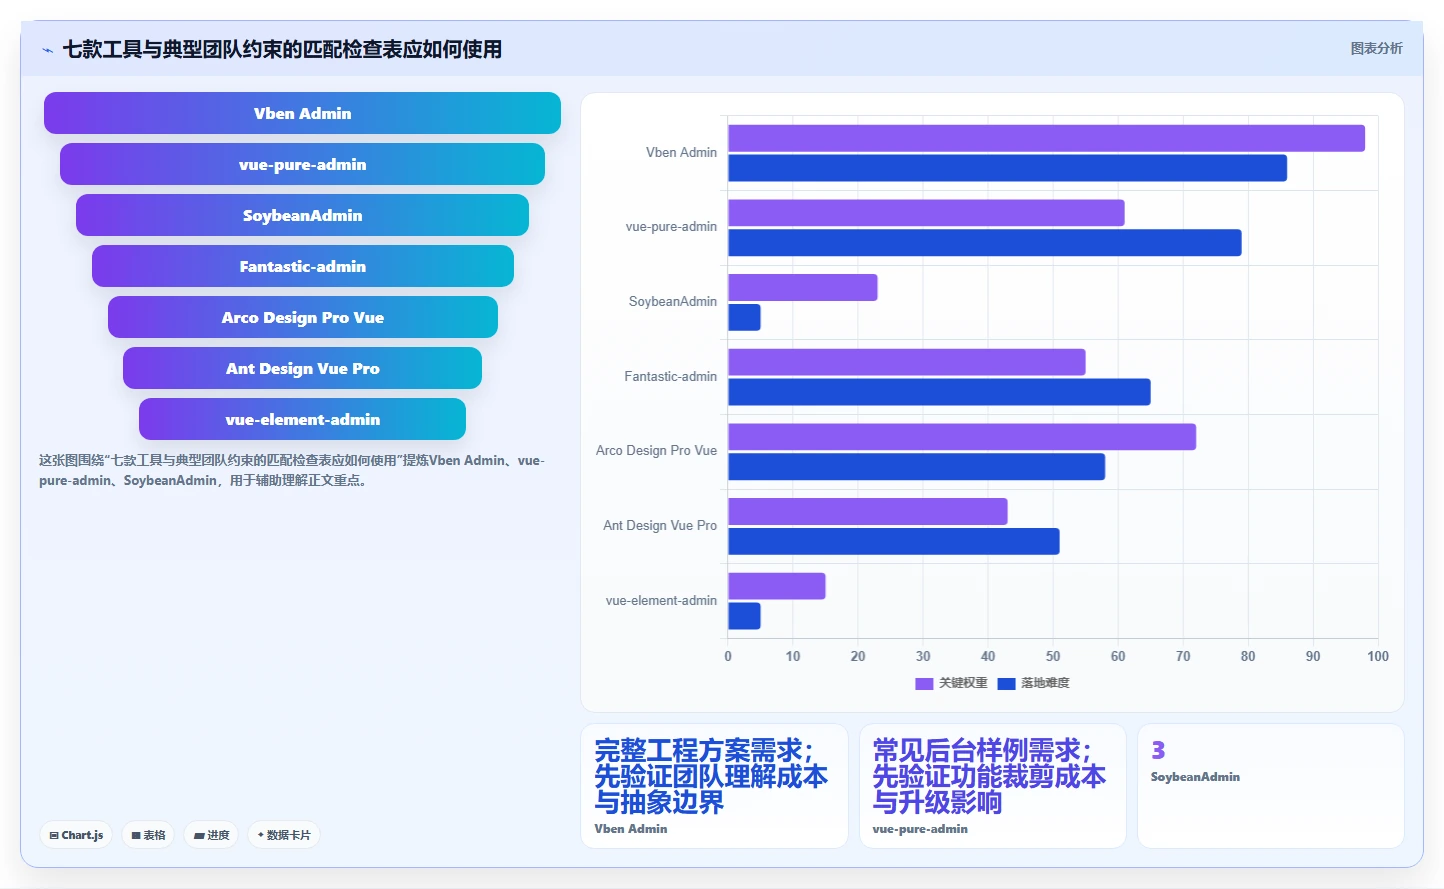
Task: Select the Vben Admin funnel bar
Action: click(302, 113)
